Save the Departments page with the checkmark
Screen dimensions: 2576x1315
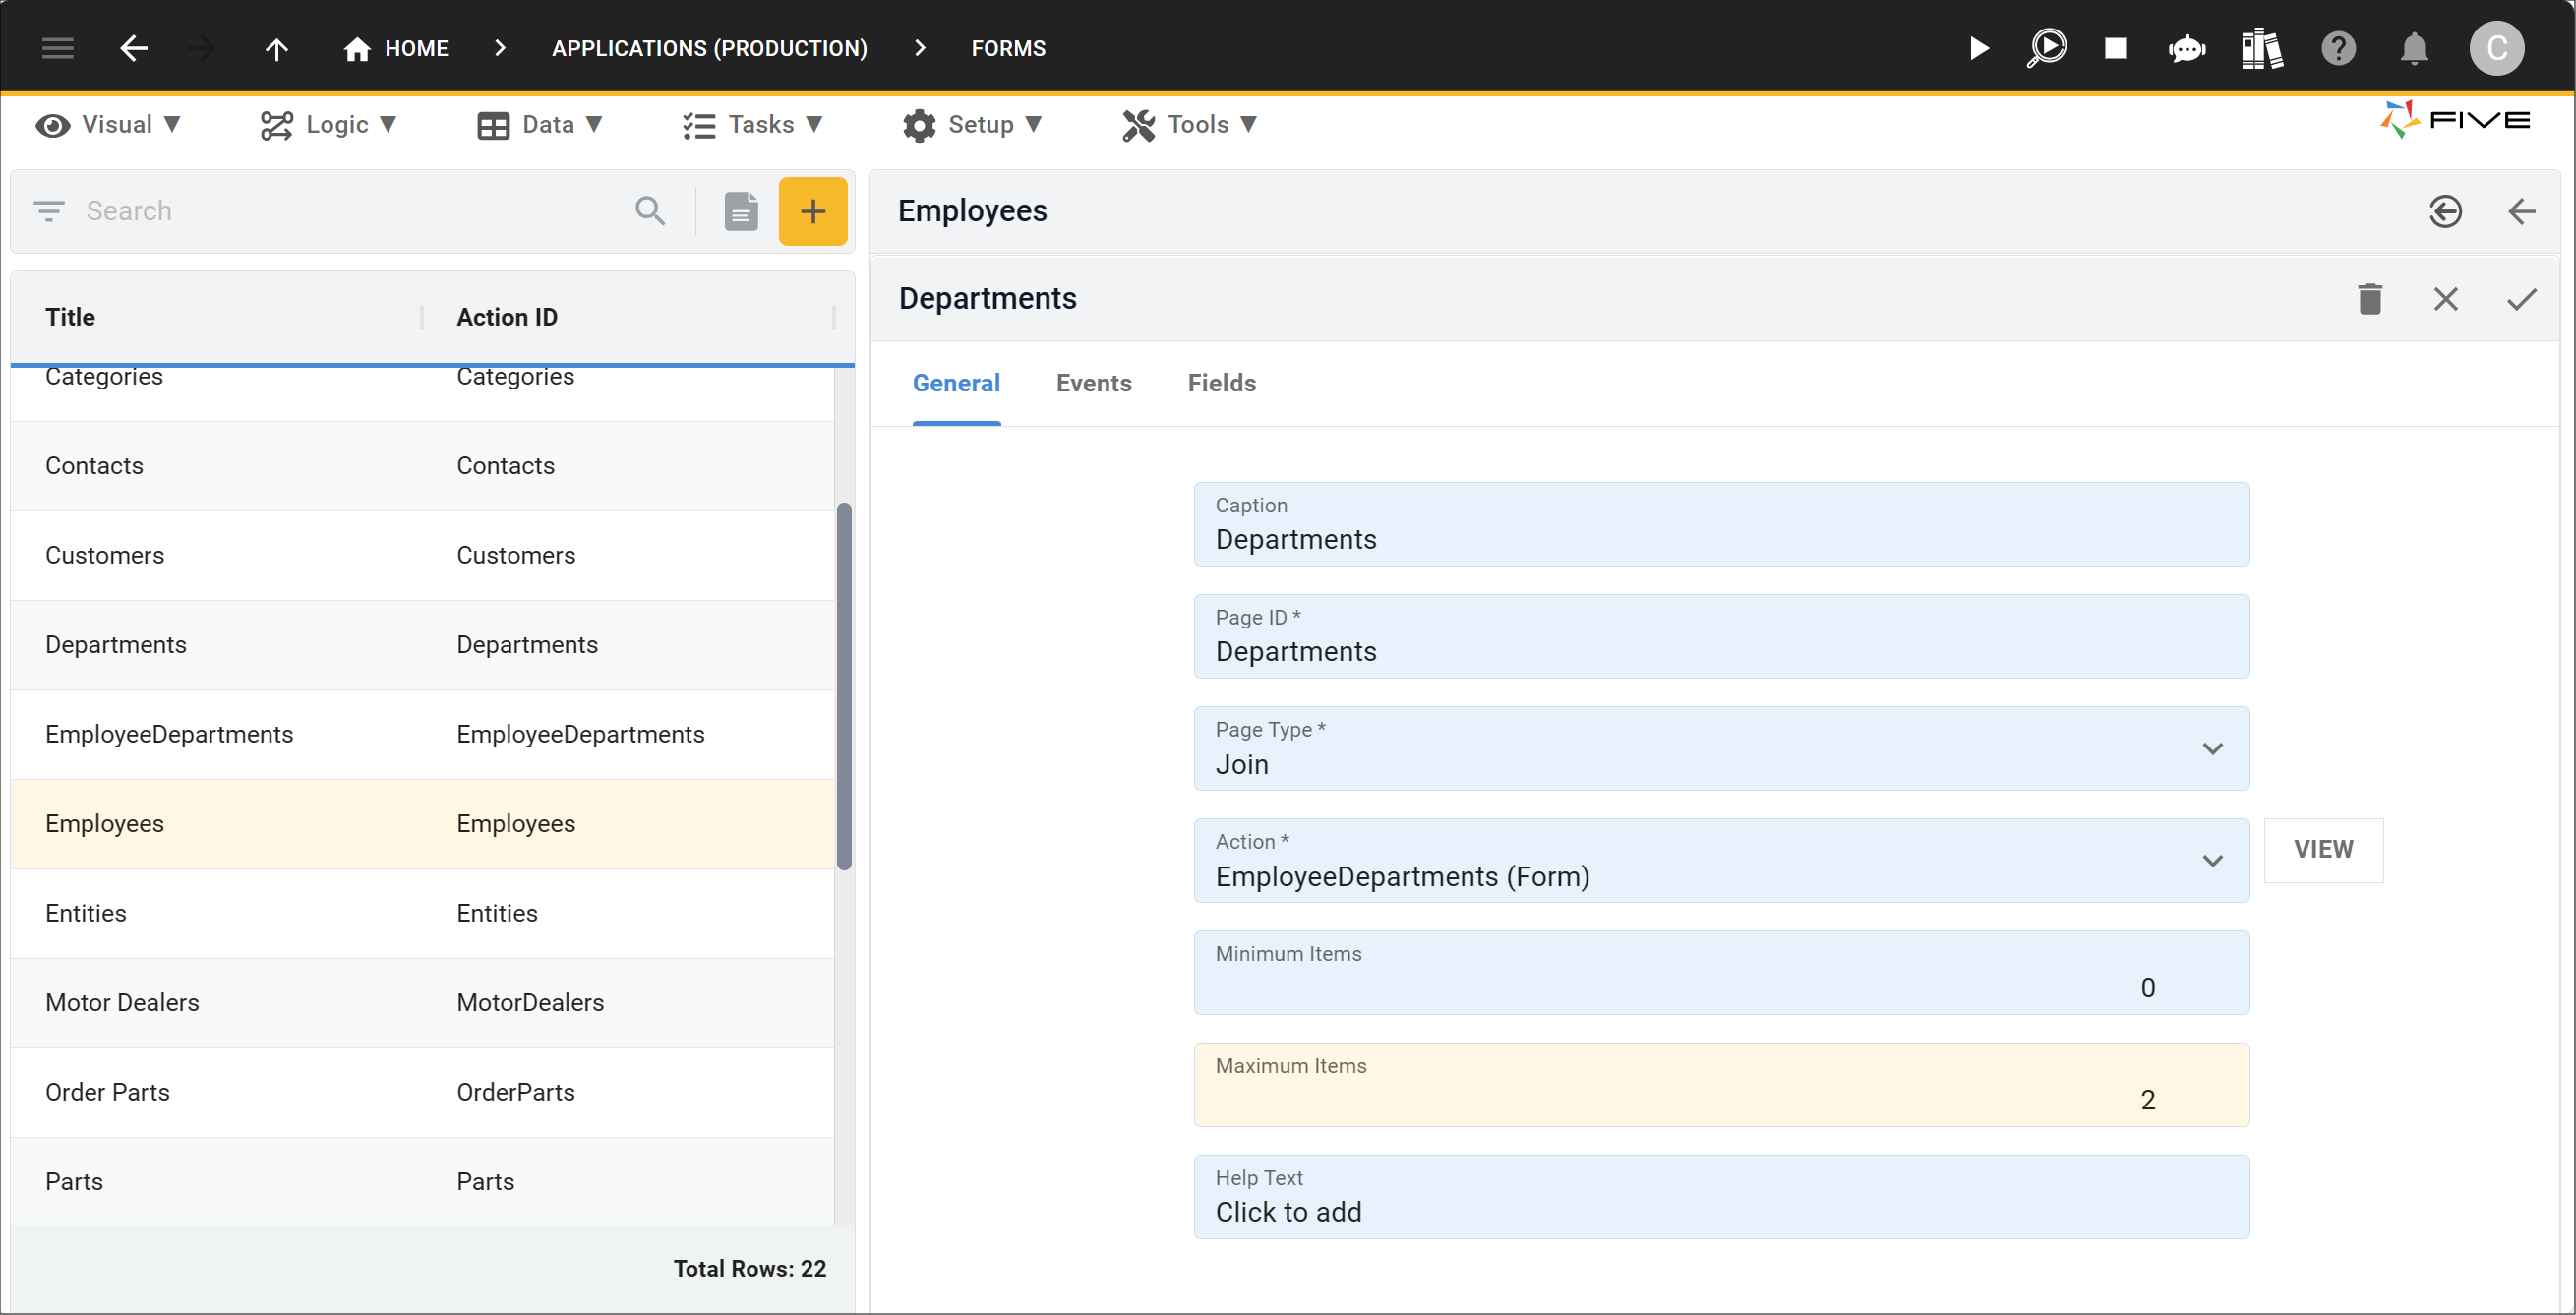click(2521, 299)
